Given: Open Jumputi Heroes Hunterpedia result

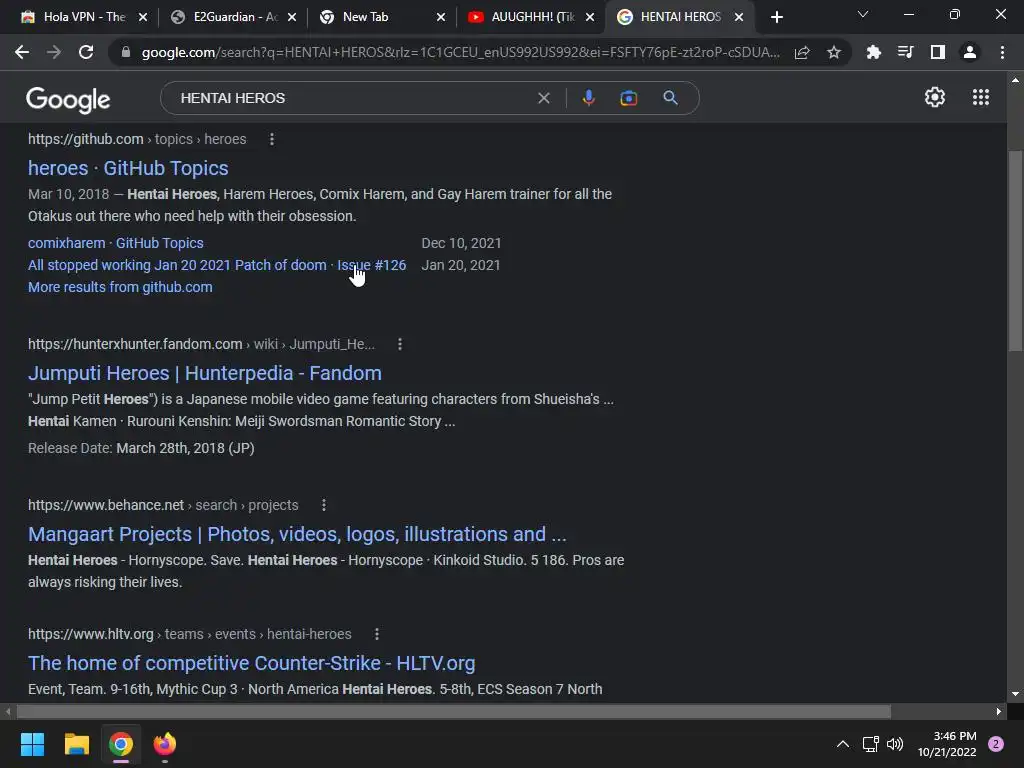Looking at the screenshot, I should click(x=204, y=374).
